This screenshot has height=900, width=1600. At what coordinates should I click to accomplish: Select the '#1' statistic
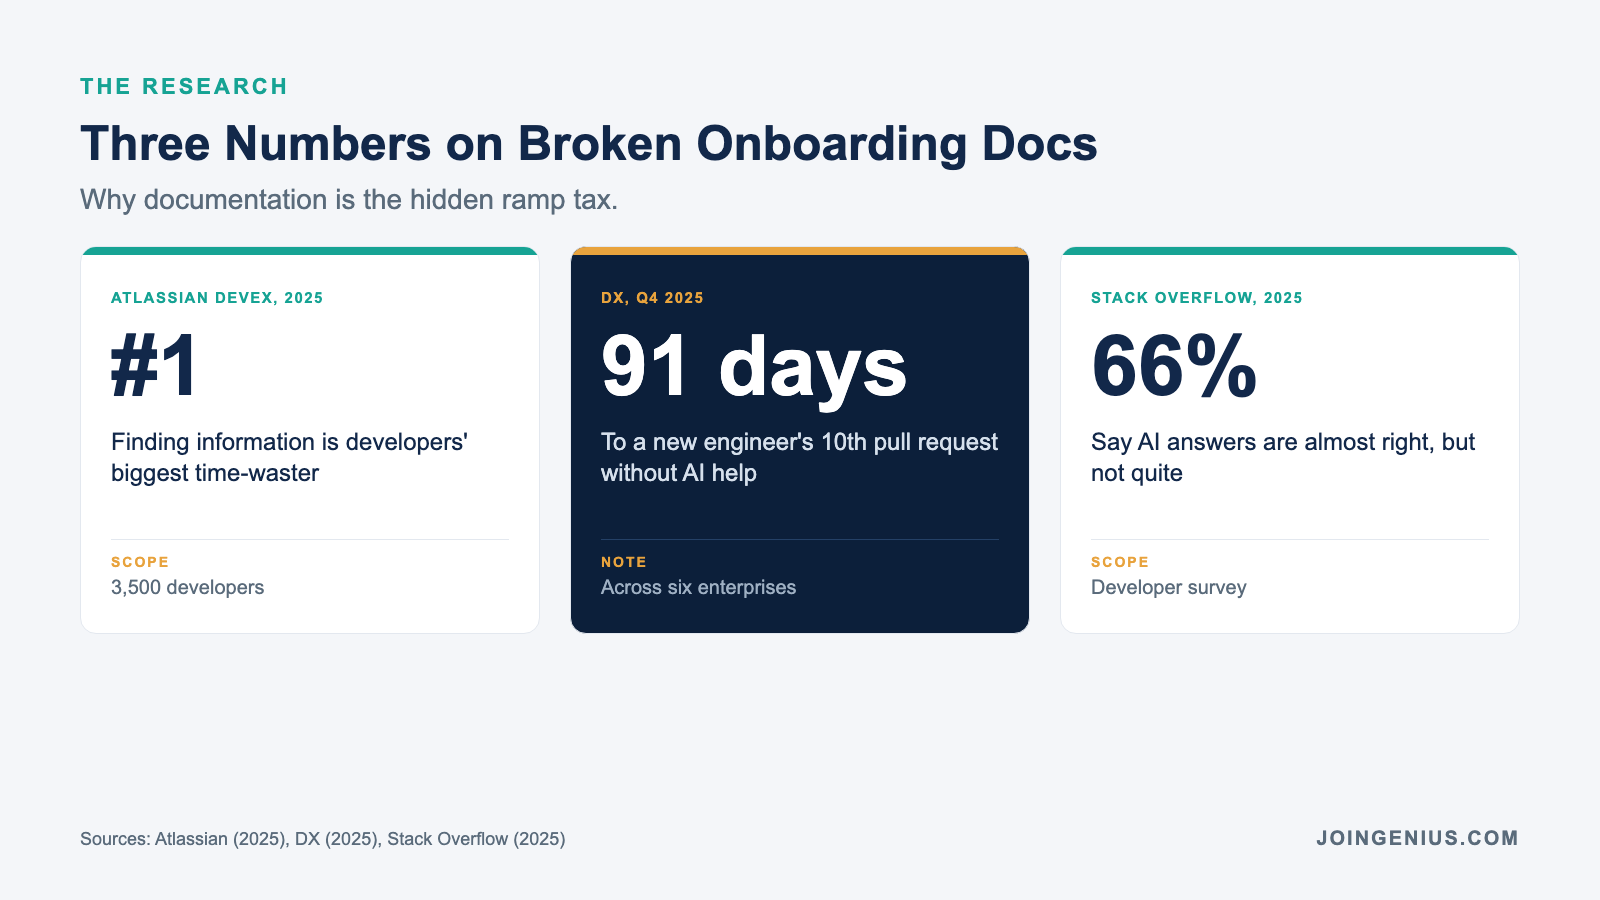click(x=155, y=367)
